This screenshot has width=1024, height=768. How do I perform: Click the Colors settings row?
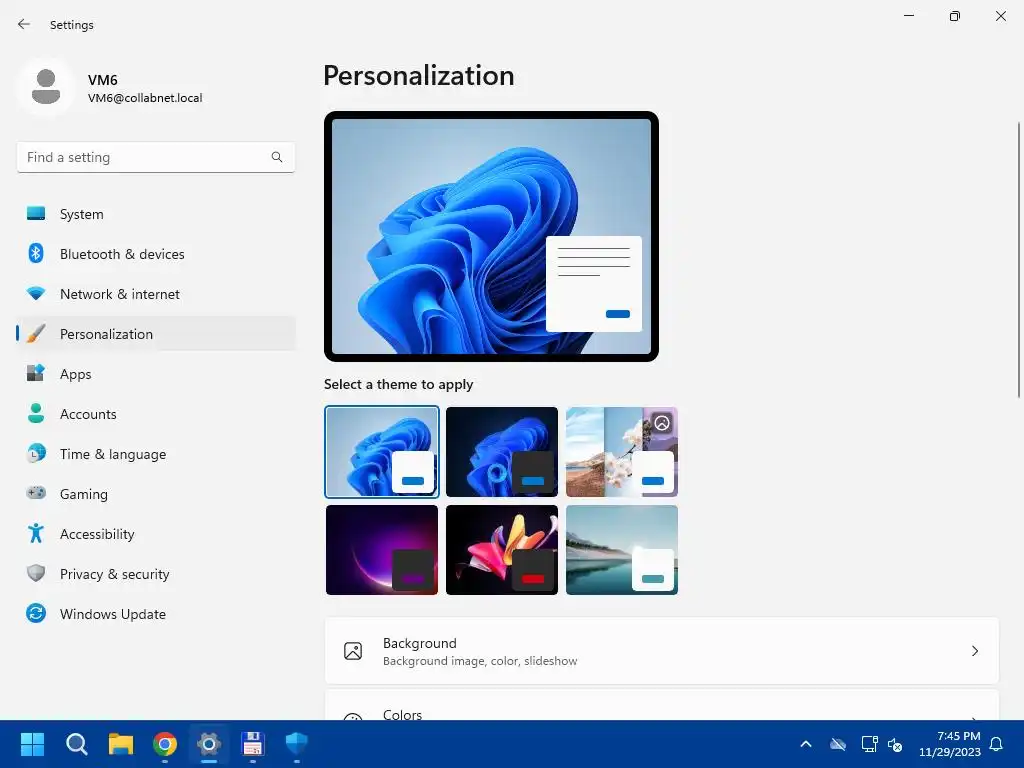662,705
